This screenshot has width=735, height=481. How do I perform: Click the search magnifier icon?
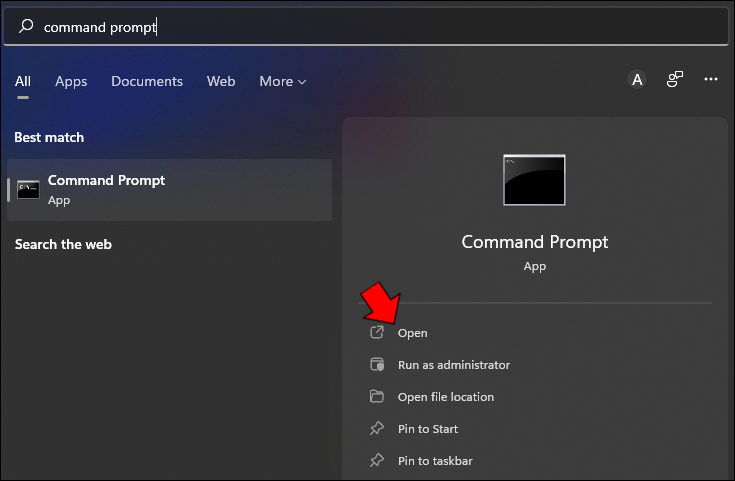pos(26,28)
